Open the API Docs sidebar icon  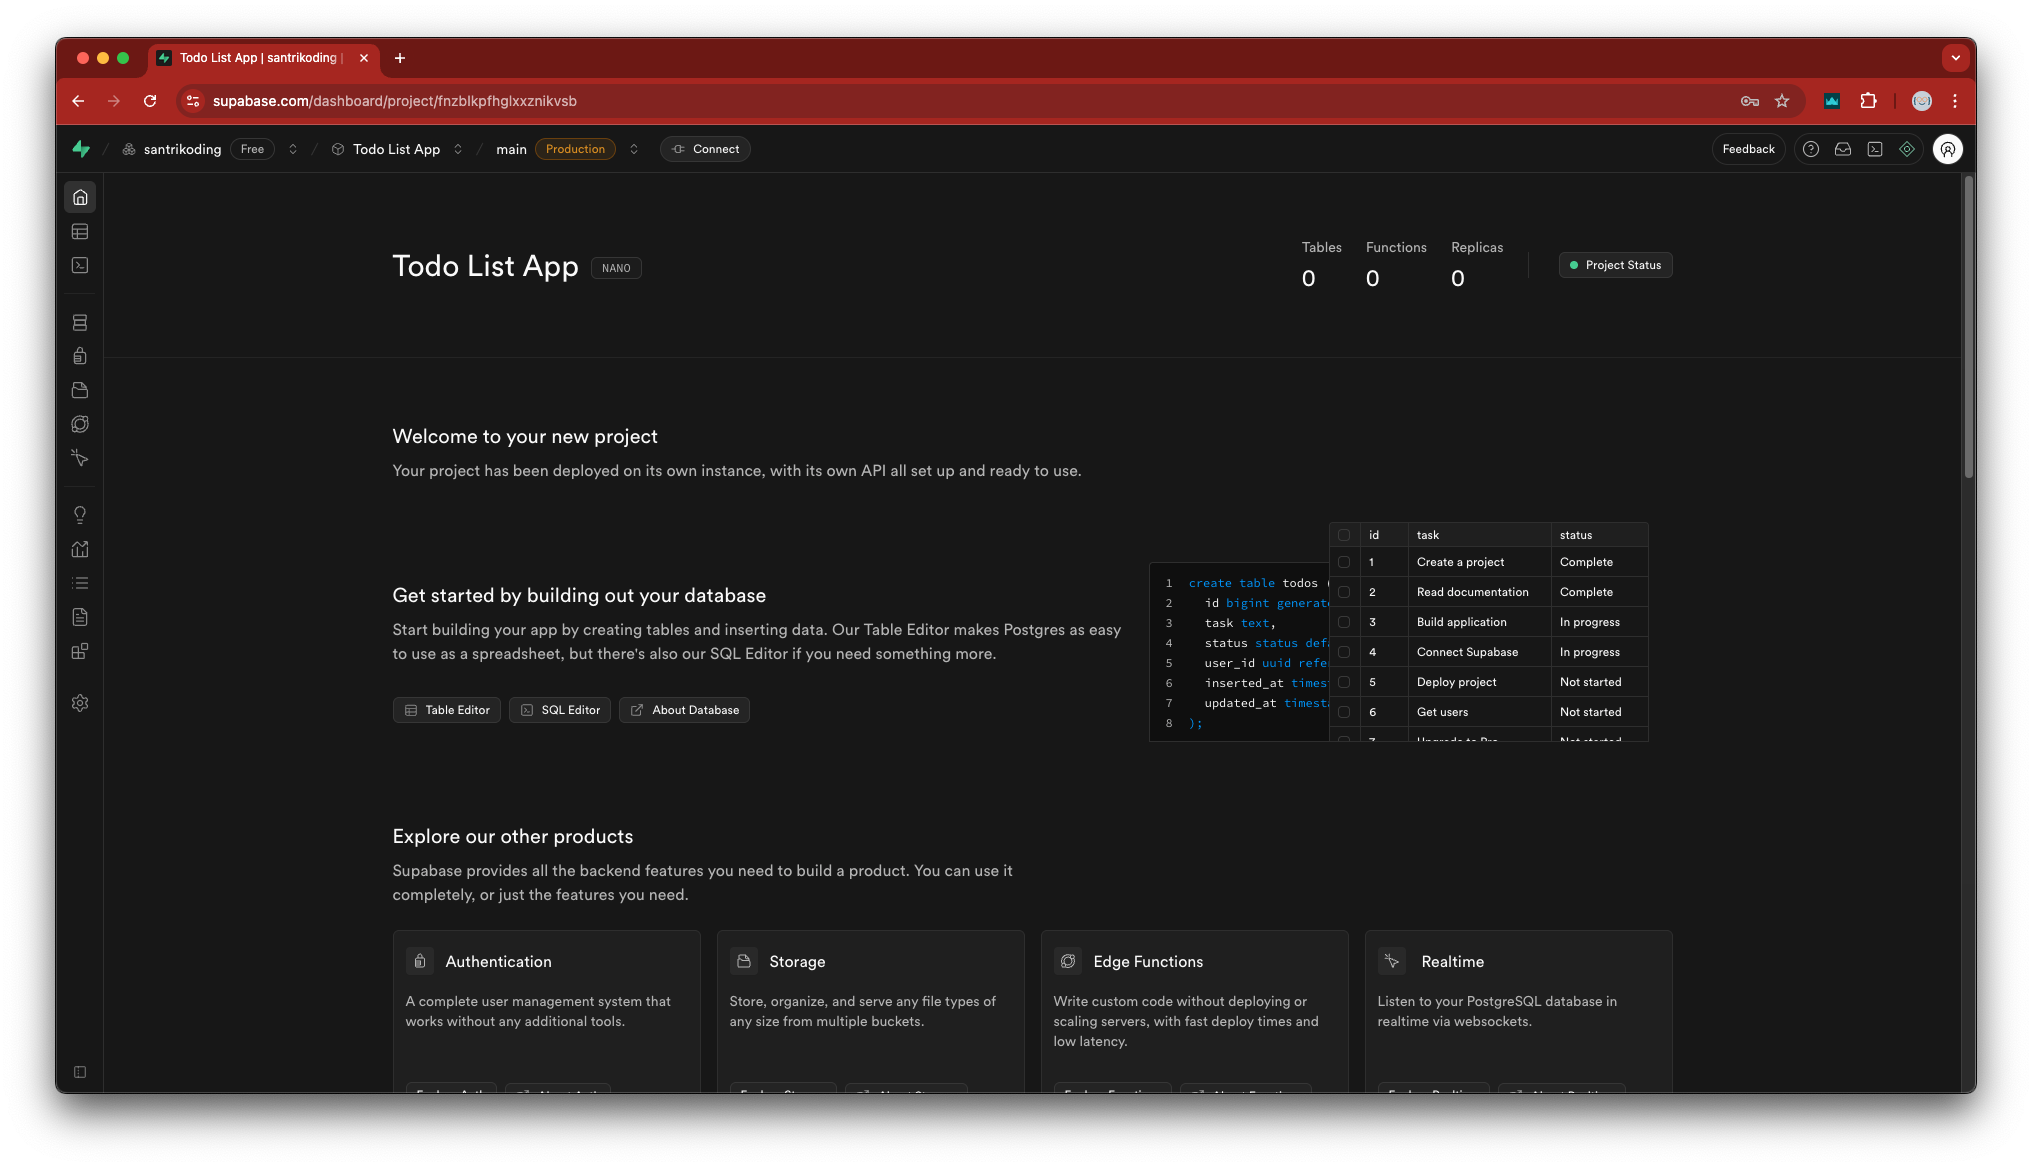tap(80, 617)
